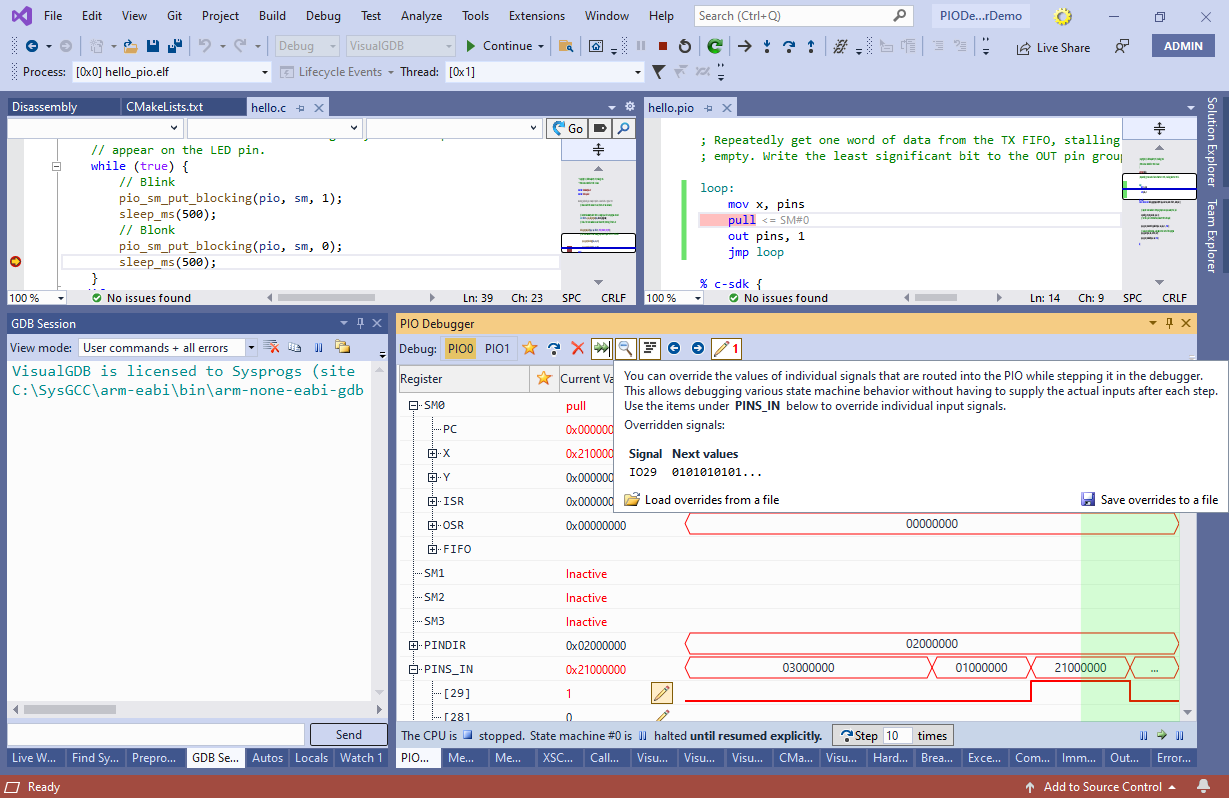
Task: Click the gear settings icon above the hello.c editor
Action: point(630,106)
